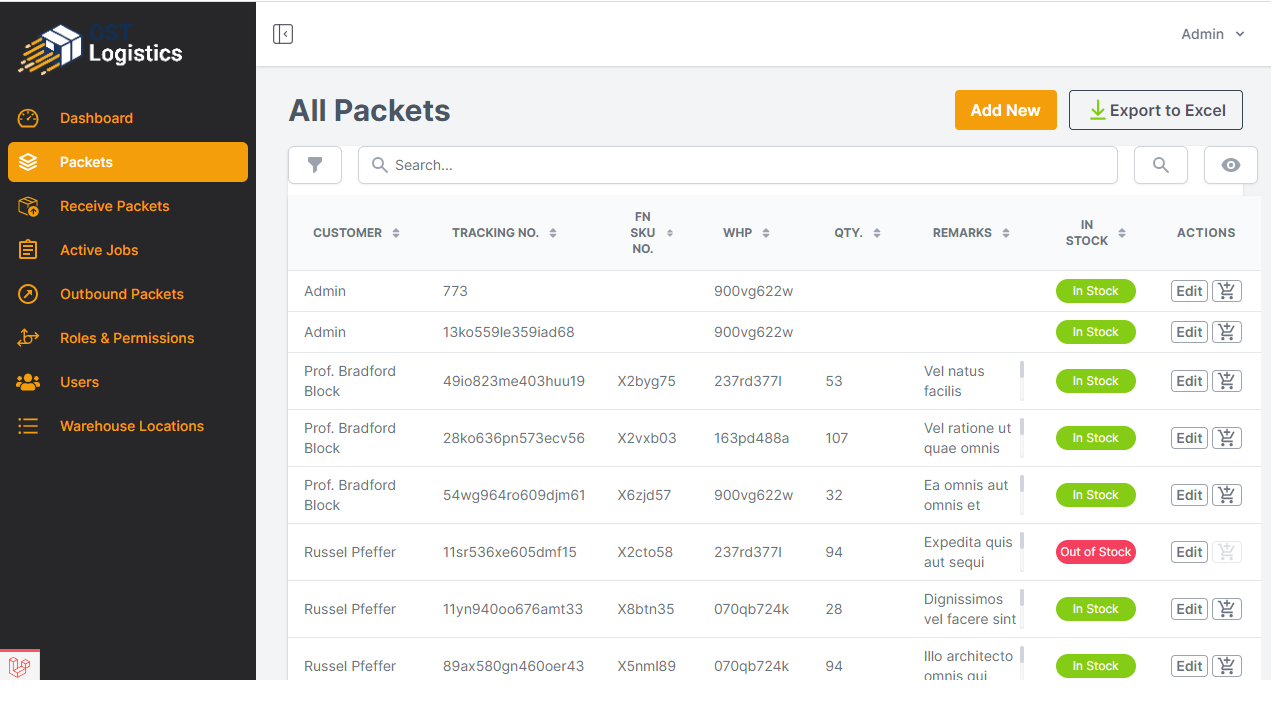
Task: Click the magnifier search button right of search box
Action: pyautogui.click(x=1161, y=165)
